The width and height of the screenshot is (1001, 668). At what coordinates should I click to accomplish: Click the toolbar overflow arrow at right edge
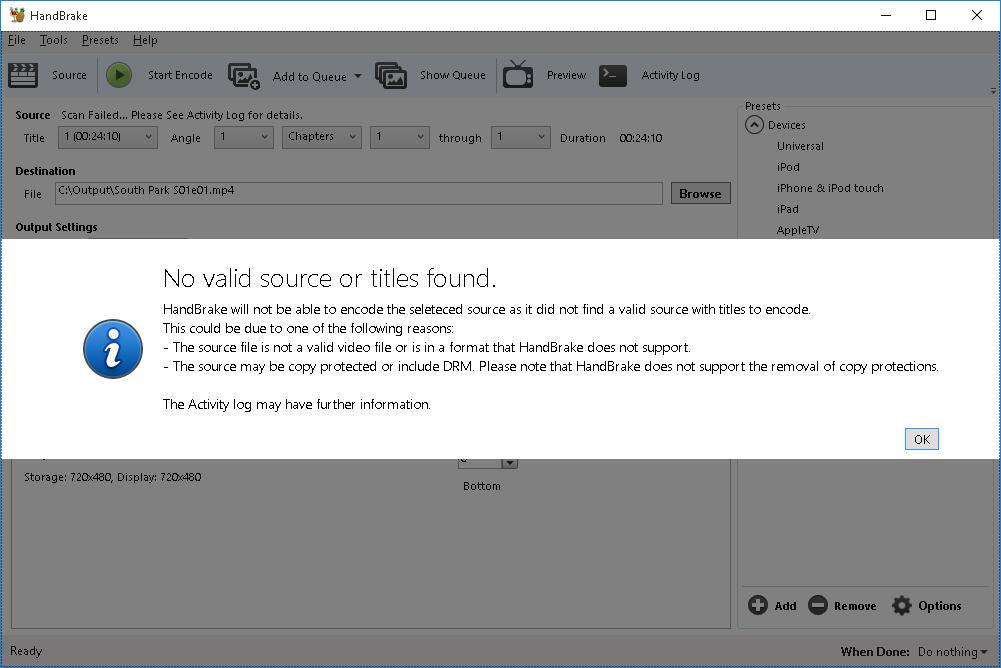tap(993, 91)
